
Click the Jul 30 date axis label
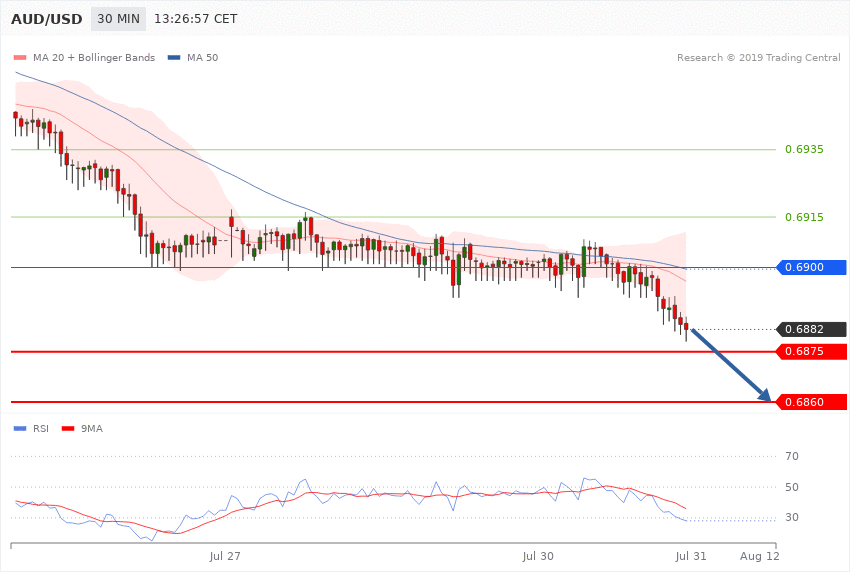tap(538, 556)
